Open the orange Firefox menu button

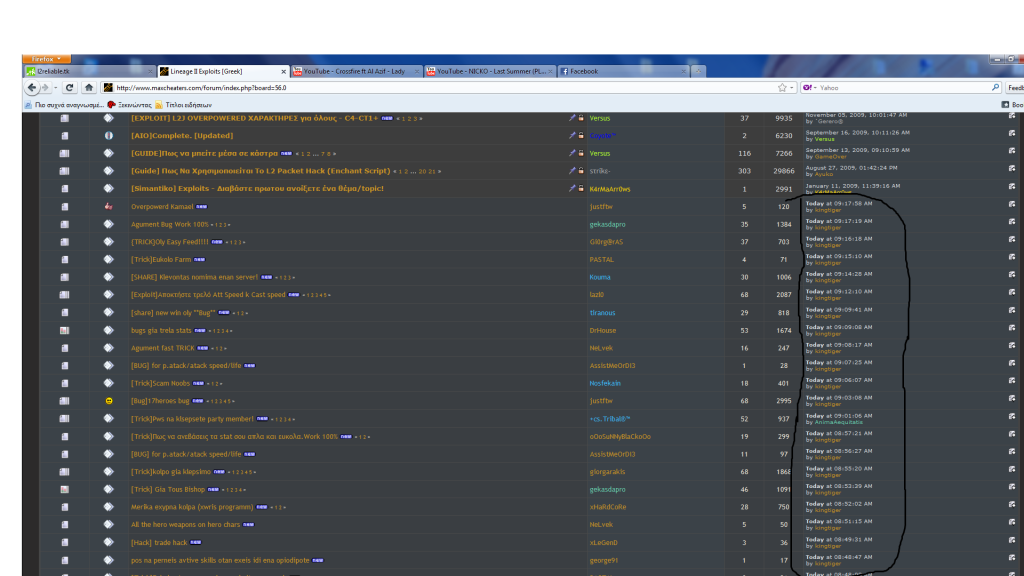pyautogui.click(x=46, y=59)
